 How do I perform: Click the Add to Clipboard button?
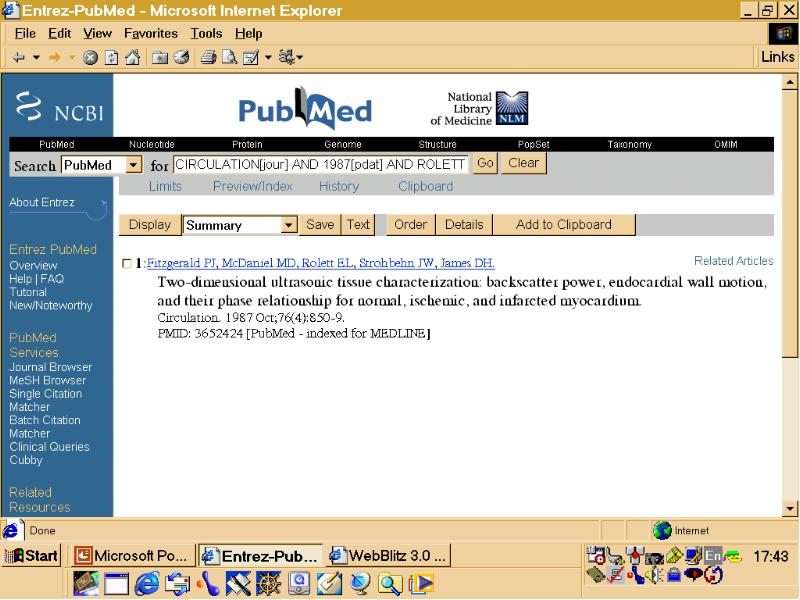[x=564, y=225]
